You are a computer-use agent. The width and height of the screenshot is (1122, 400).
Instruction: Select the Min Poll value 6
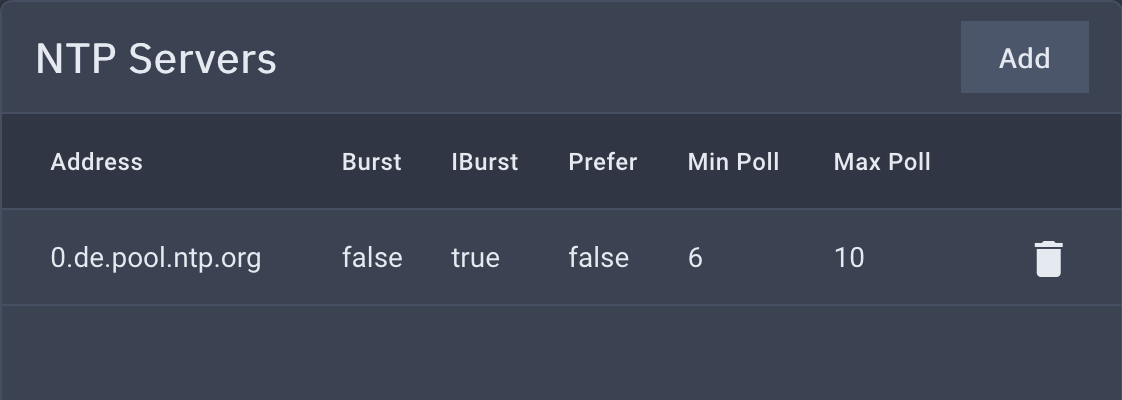695,258
